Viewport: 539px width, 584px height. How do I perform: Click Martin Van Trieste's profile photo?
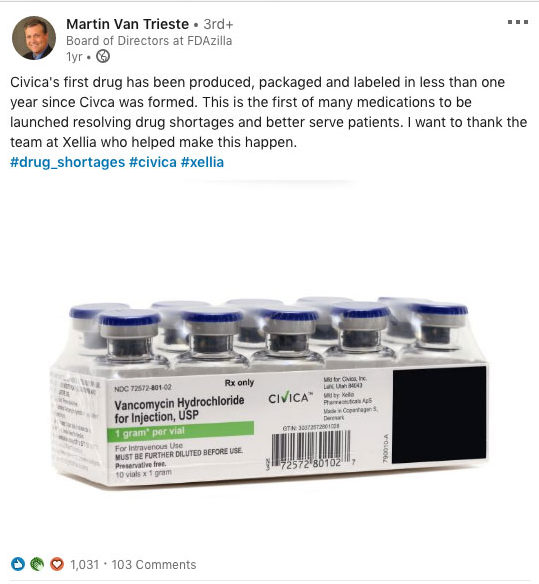34,38
